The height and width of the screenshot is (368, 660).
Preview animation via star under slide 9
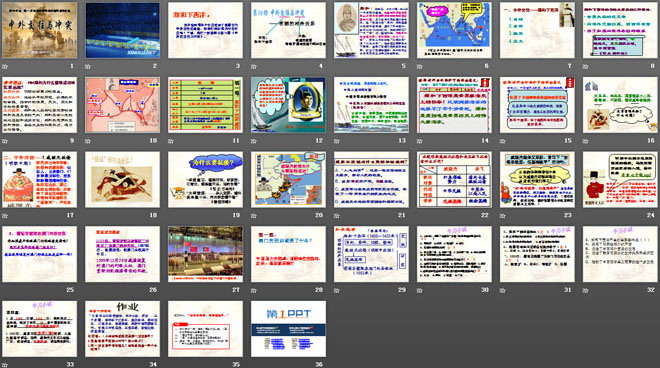(5, 141)
